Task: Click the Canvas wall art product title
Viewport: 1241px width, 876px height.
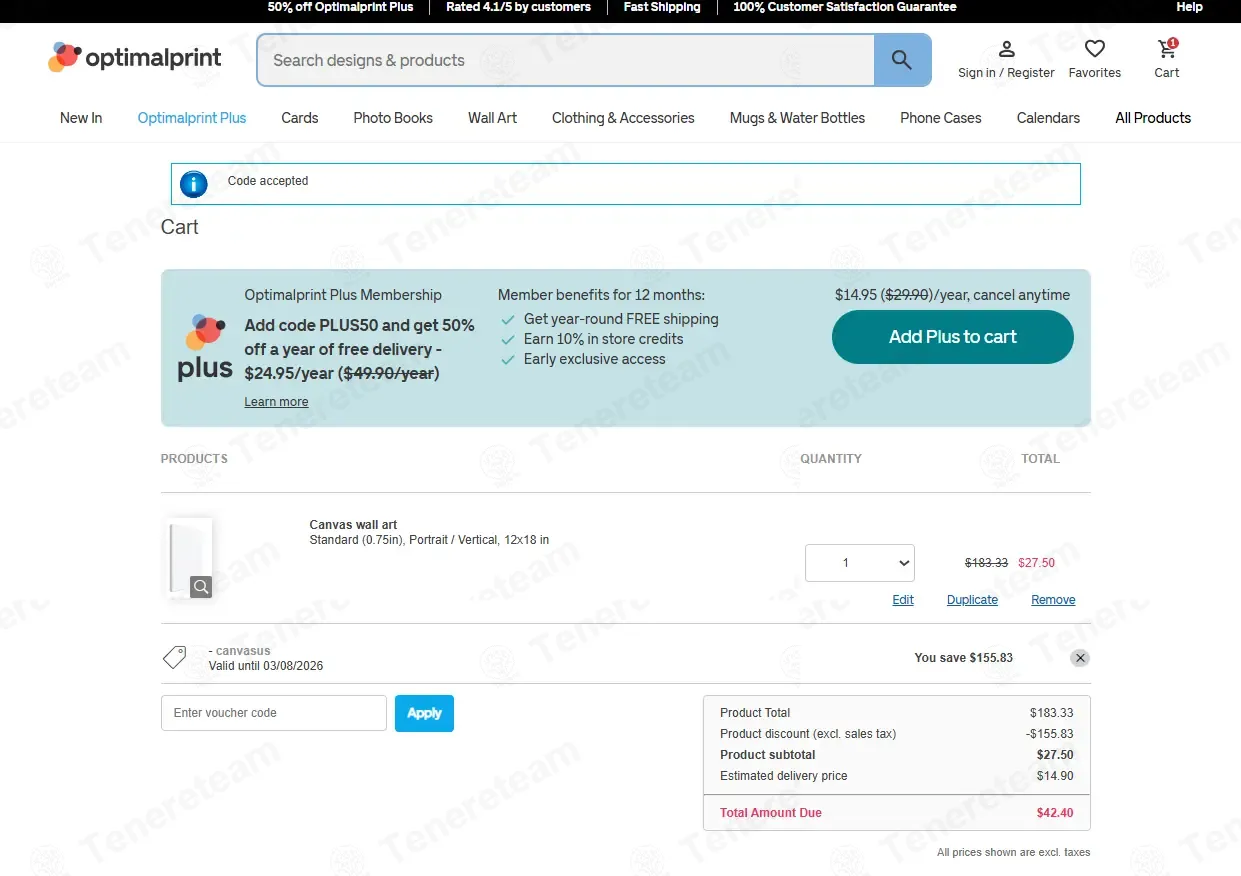Action: click(x=353, y=525)
